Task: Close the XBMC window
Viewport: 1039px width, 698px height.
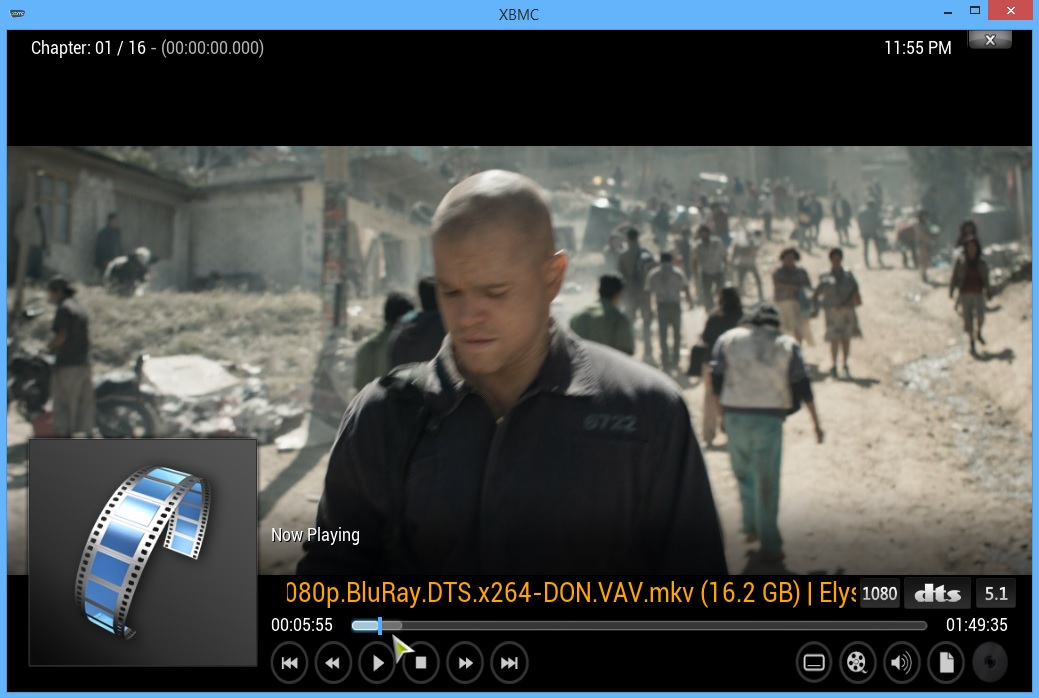Action: point(1011,11)
